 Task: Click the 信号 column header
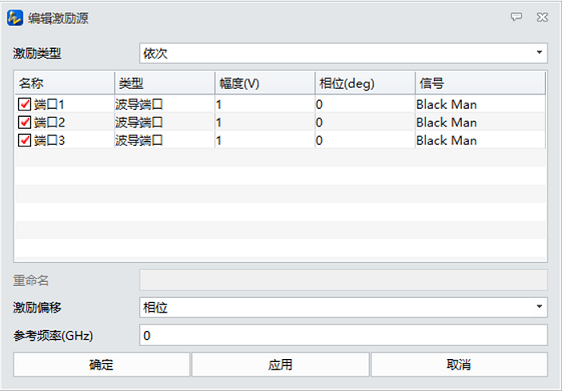[x=480, y=83]
